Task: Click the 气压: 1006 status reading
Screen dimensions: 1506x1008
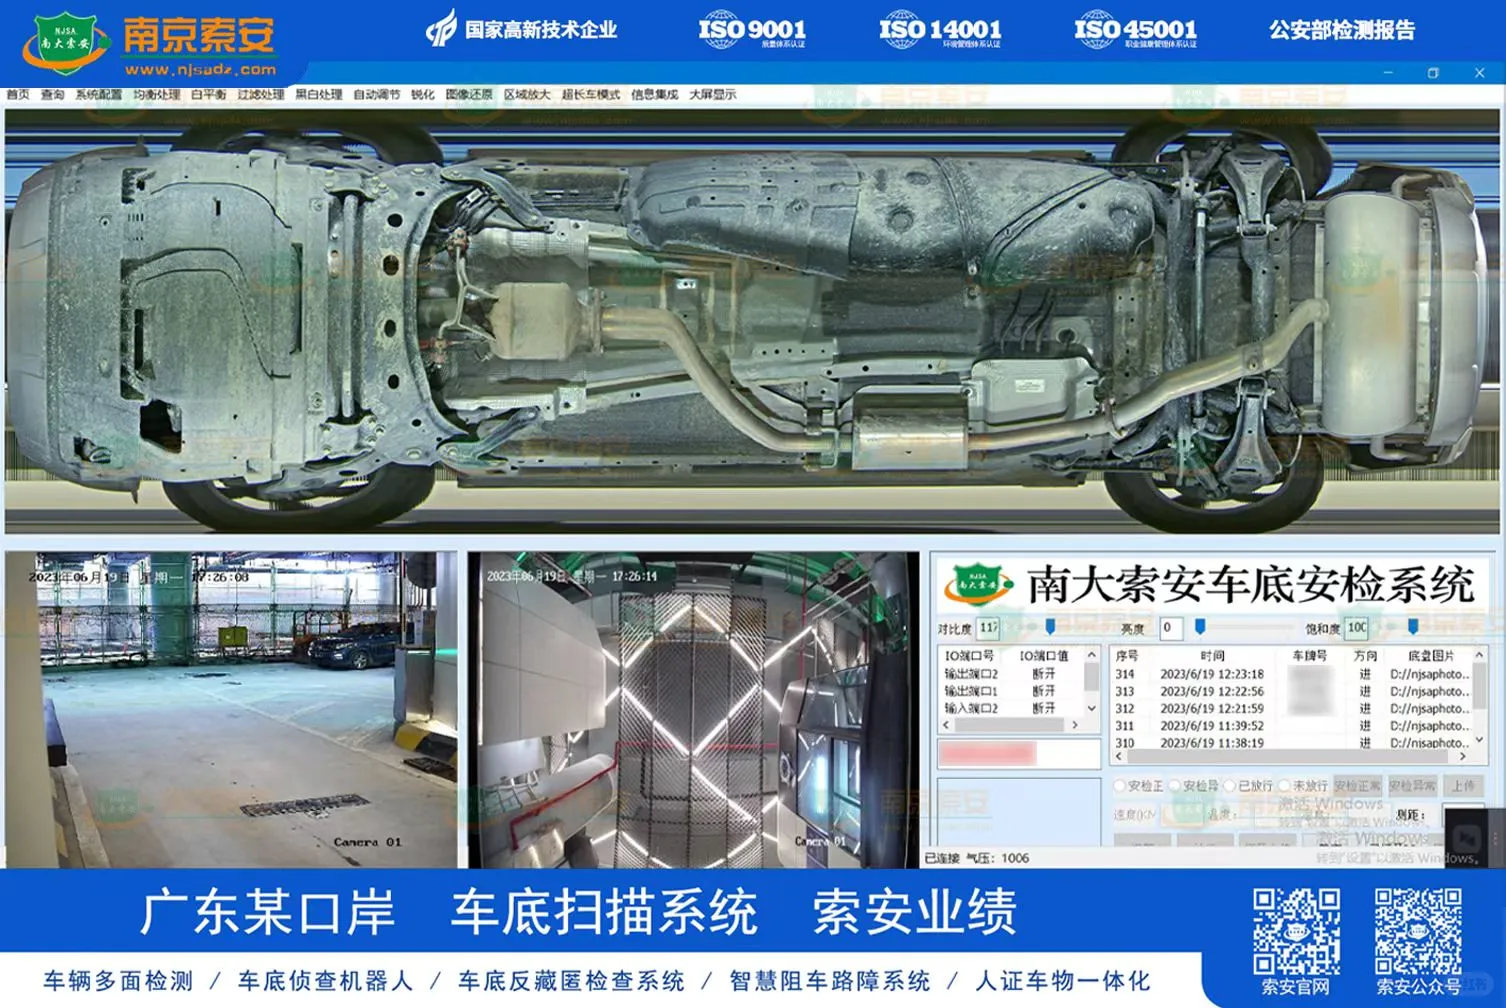Action: coord(998,858)
